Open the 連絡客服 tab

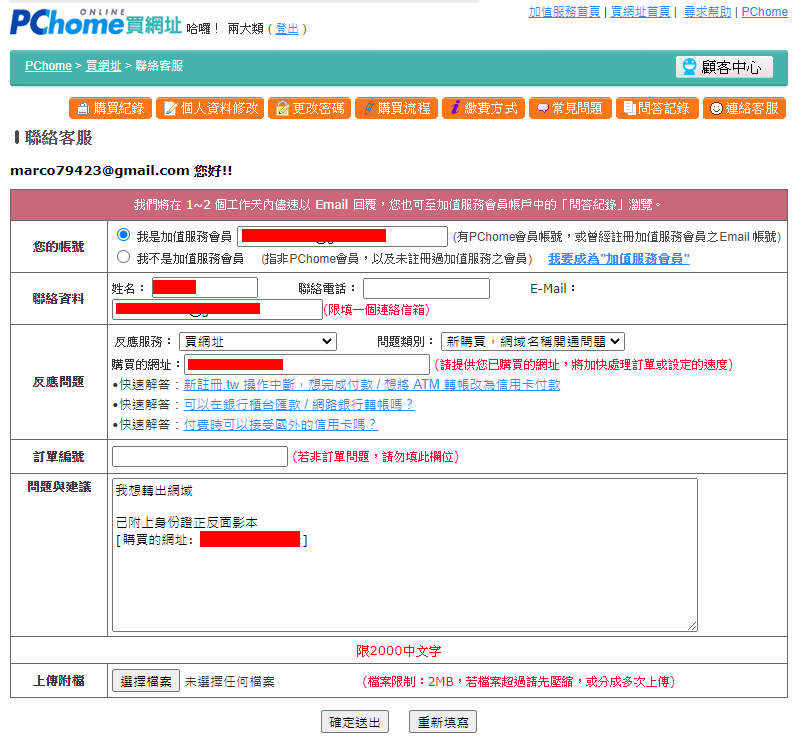(744, 108)
